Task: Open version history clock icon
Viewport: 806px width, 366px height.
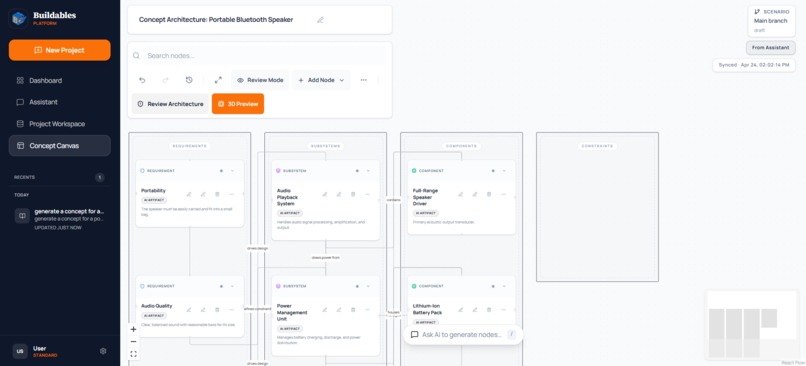Action: click(189, 80)
